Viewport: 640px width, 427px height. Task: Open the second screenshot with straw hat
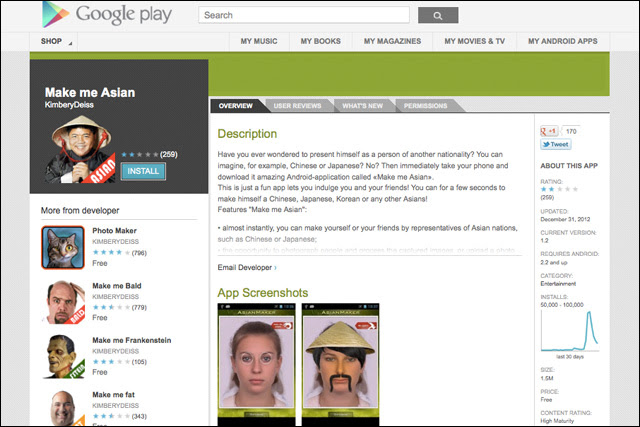click(340, 365)
